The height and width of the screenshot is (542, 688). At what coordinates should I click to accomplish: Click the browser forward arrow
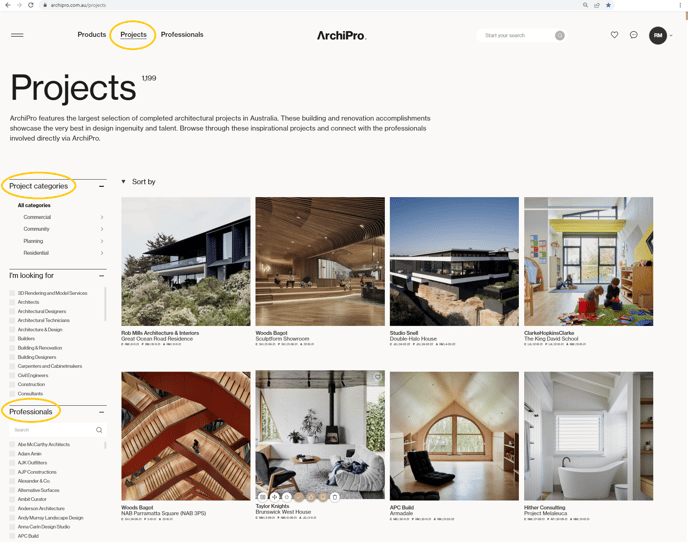click(19, 5)
